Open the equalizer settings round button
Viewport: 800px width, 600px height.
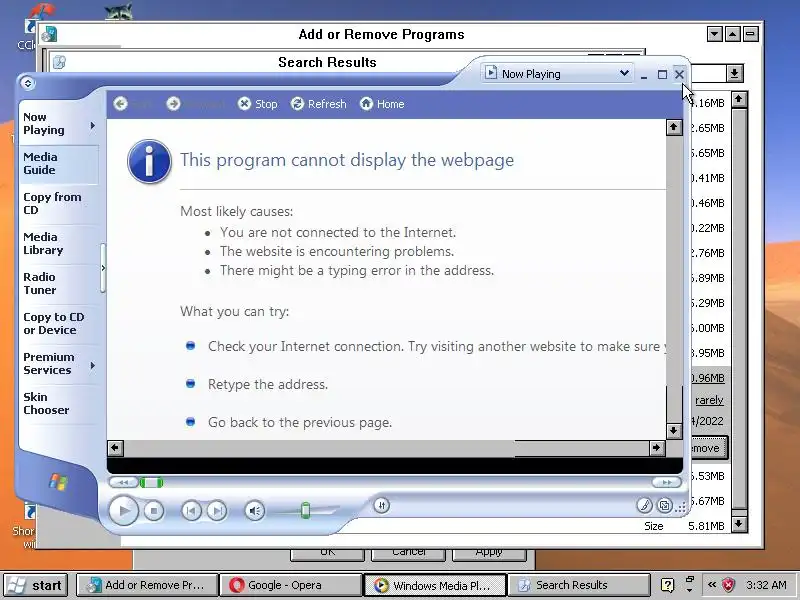coord(382,505)
